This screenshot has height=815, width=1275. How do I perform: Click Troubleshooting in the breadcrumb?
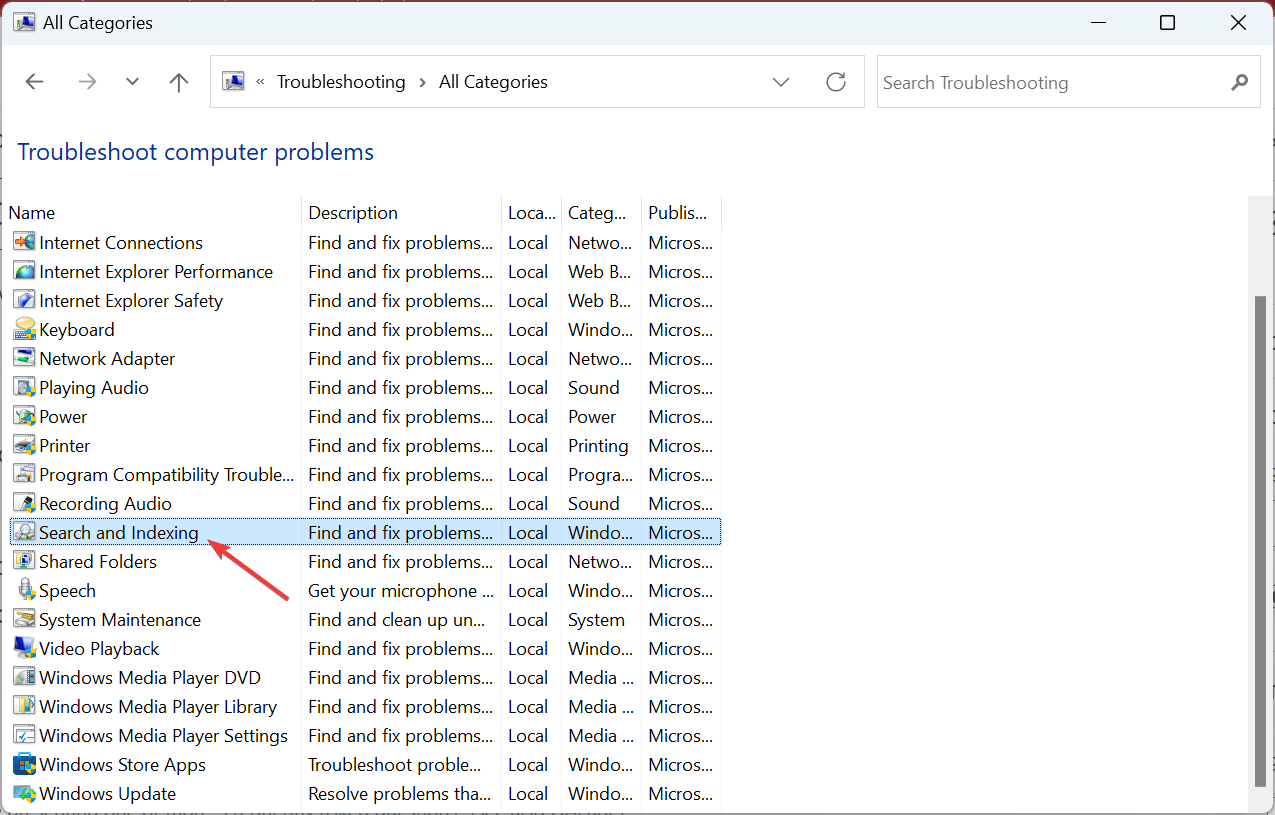tap(341, 82)
